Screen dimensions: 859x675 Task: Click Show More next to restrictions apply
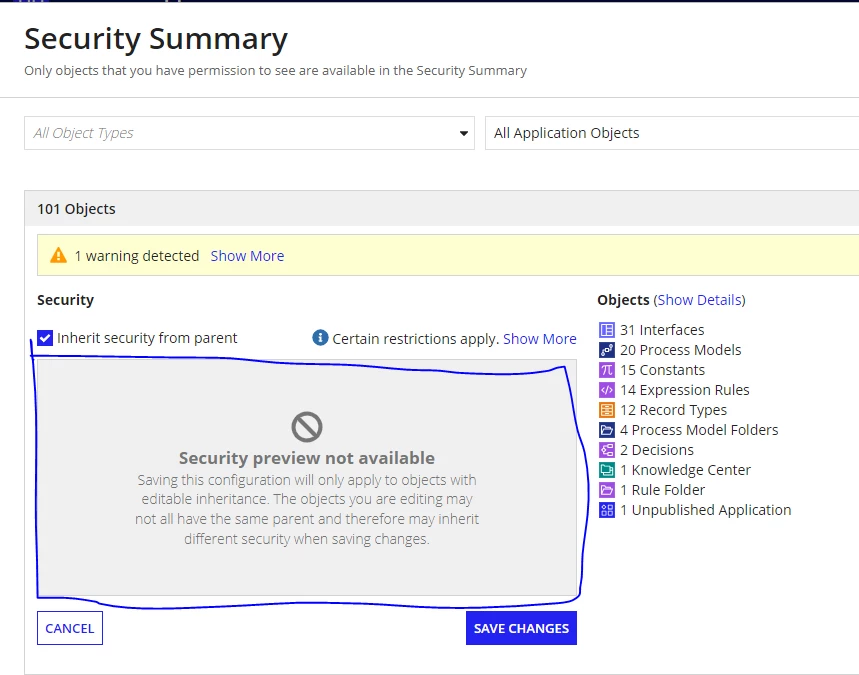[x=540, y=339]
